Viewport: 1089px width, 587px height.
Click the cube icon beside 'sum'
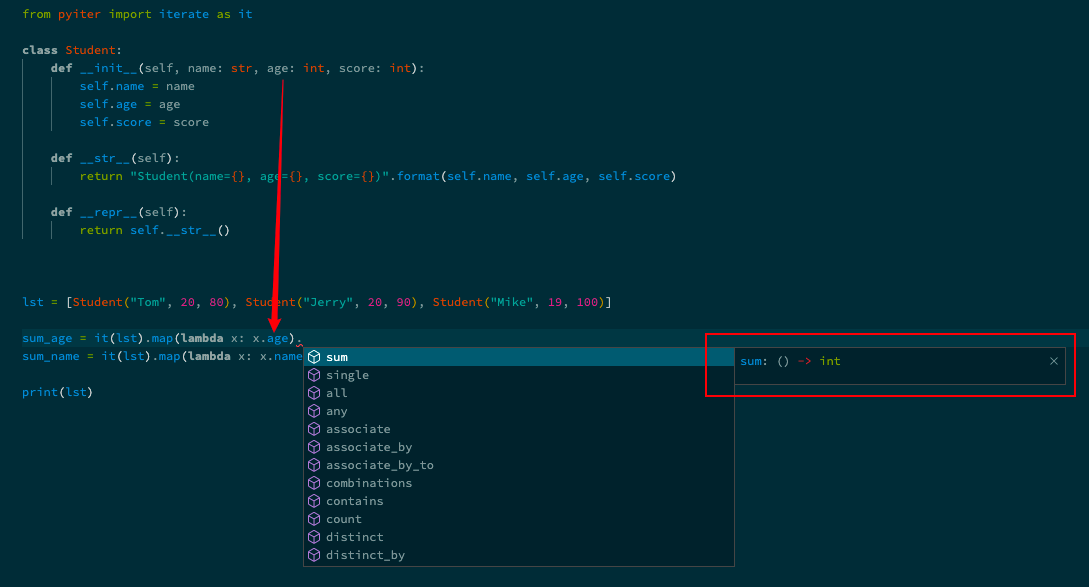click(315, 357)
